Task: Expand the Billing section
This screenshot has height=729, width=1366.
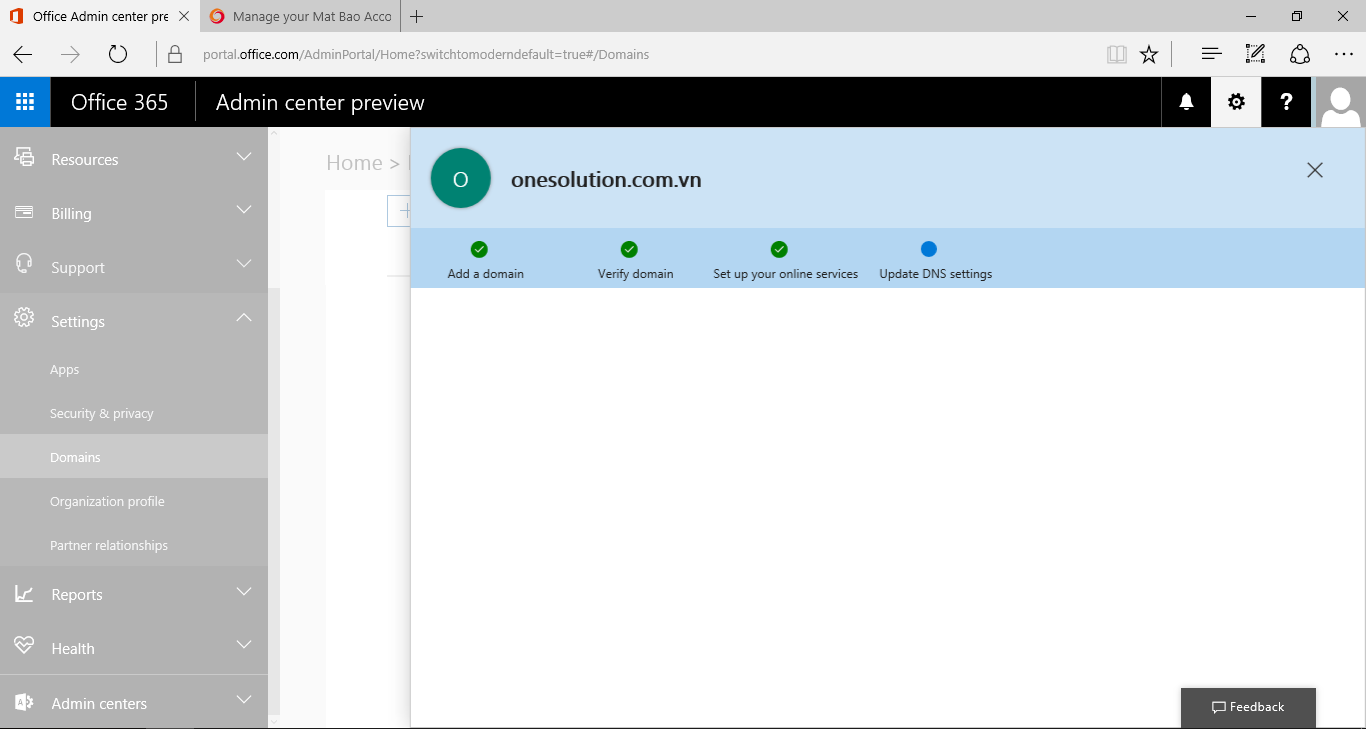Action: pos(133,213)
